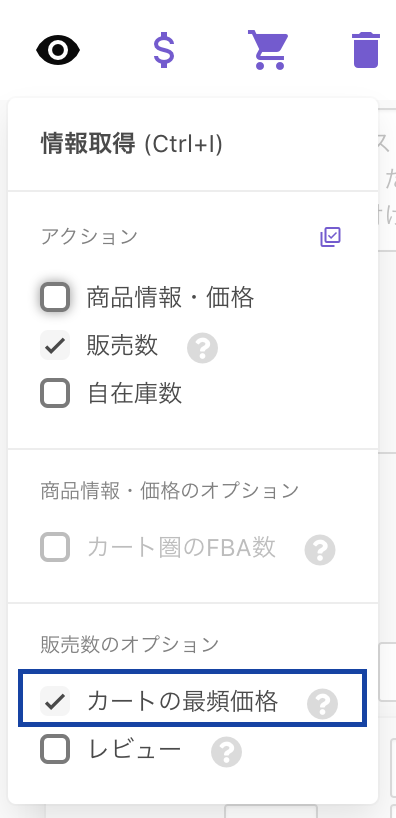This screenshot has width=396, height=818.
Task: Click the shopping cart icon
Action: tap(268, 50)
